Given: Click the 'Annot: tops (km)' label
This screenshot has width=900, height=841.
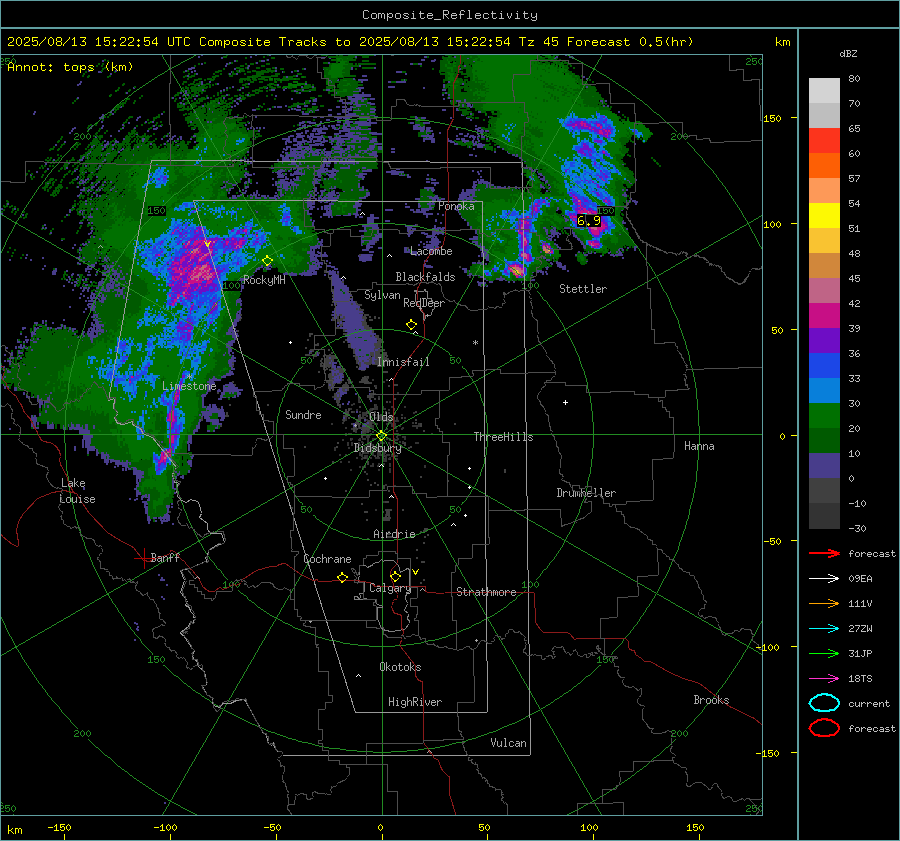Looking at the screenshot, I should tap(70, 67).
